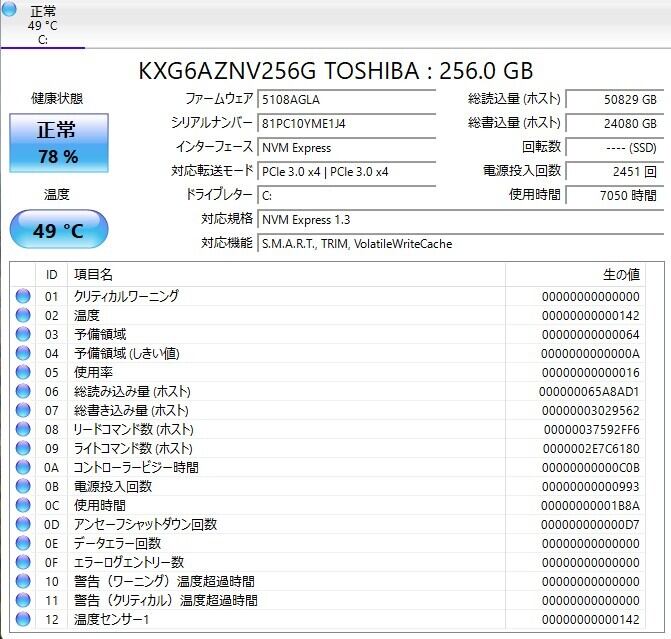The image size is (671, 639).
Task: Click the 49 °C temperature button
Action: click(59, 229)
